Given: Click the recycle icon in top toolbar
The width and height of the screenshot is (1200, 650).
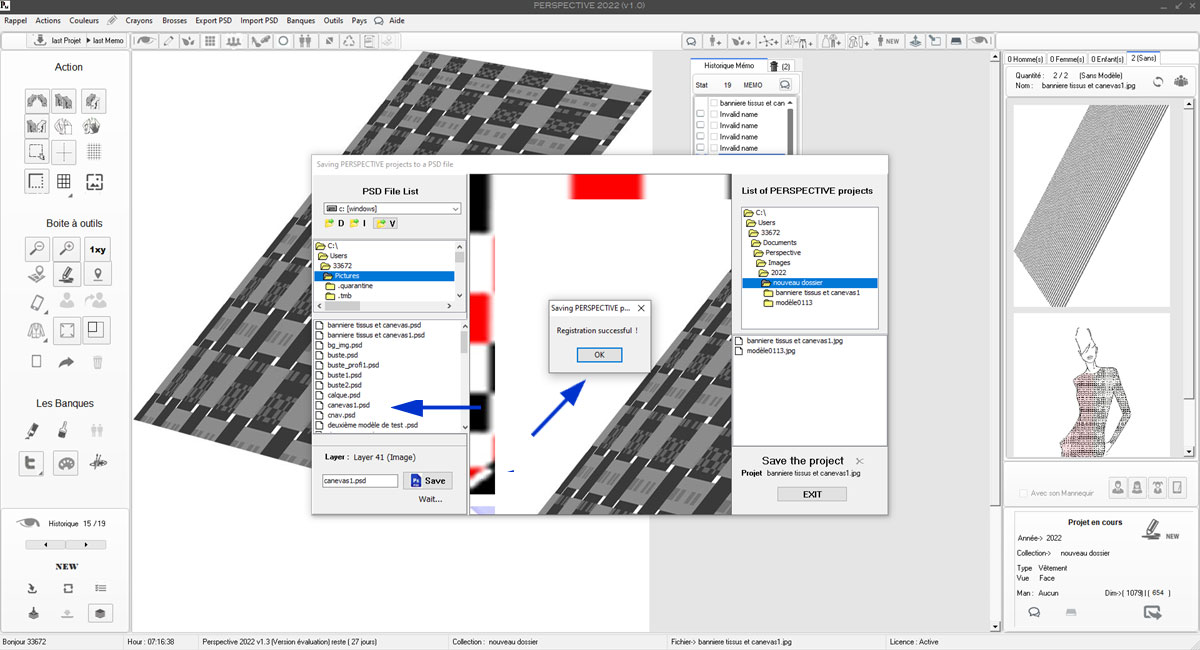Looking at the screenshot, I should tap(348, 41).
